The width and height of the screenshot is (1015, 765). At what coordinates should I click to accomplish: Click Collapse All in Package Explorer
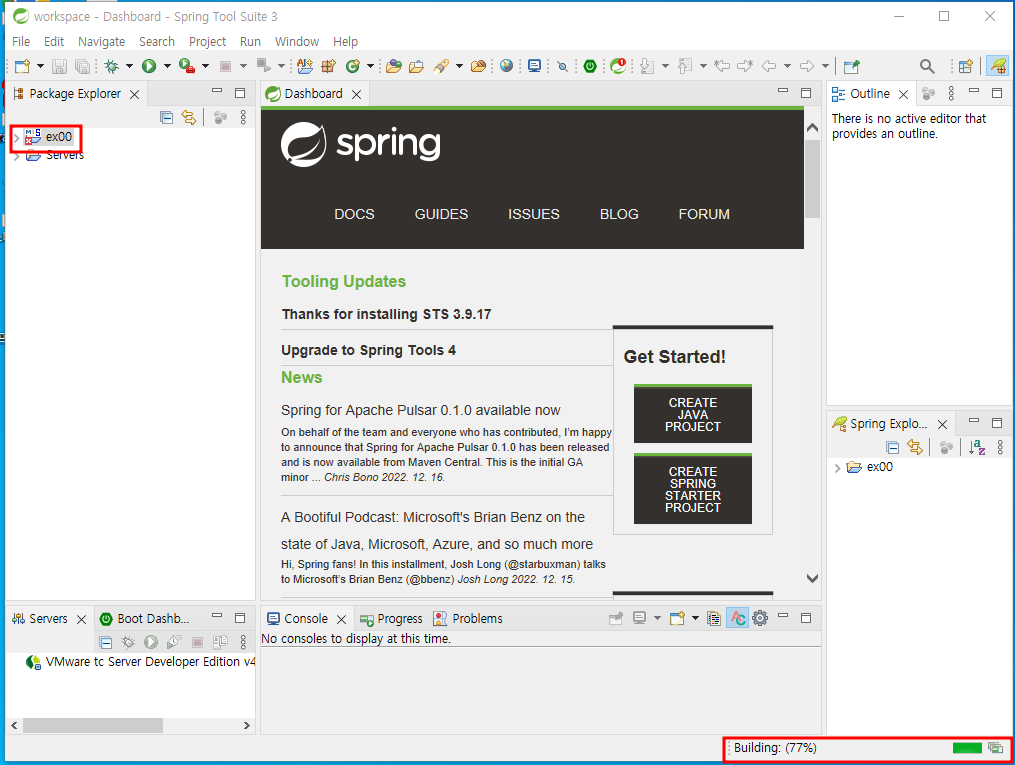coord(166,117)
